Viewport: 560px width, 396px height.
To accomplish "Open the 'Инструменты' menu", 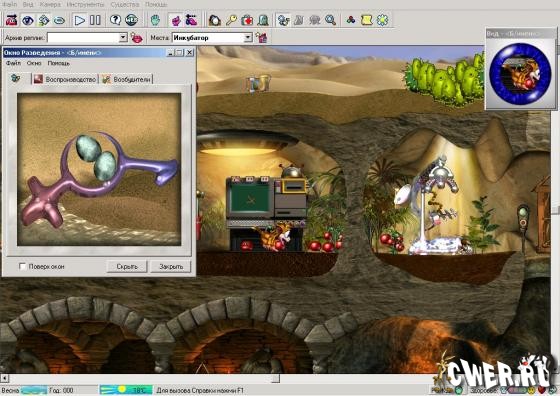I will [x=85, y=4].
